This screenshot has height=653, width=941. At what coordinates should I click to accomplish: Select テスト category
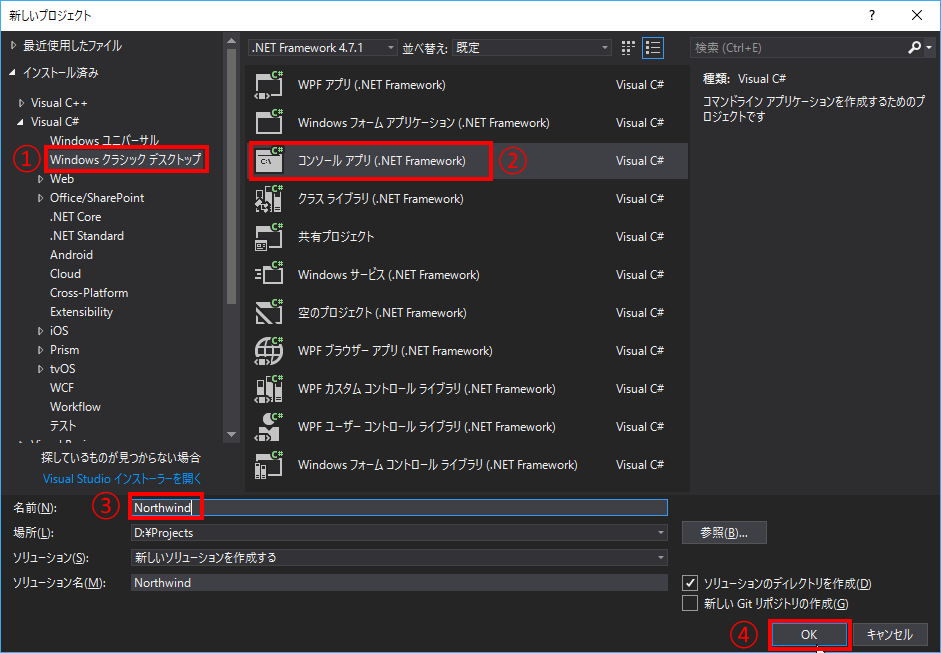[63, 426]
